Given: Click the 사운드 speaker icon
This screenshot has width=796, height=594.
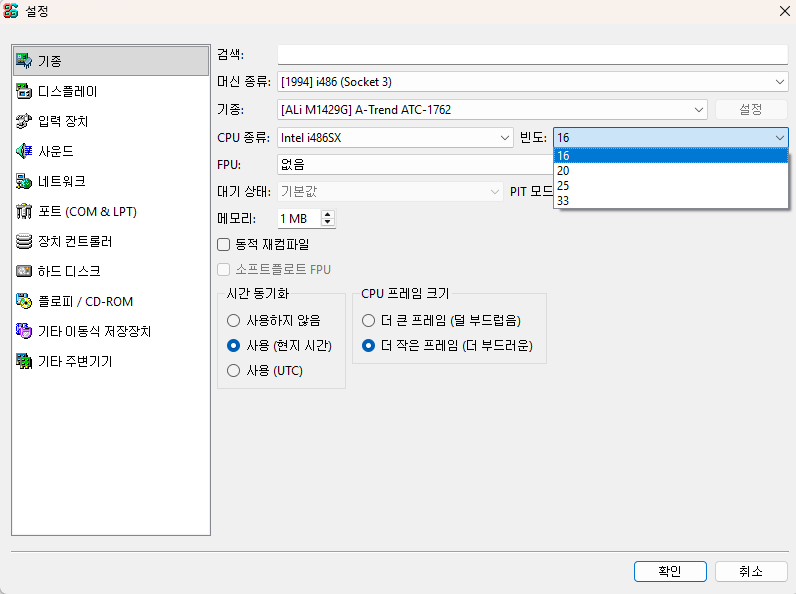Looking at the screenshot, I should 24,151.
